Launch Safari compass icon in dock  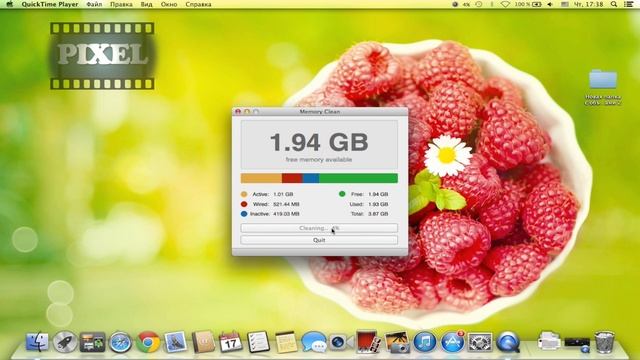point(120,342)
